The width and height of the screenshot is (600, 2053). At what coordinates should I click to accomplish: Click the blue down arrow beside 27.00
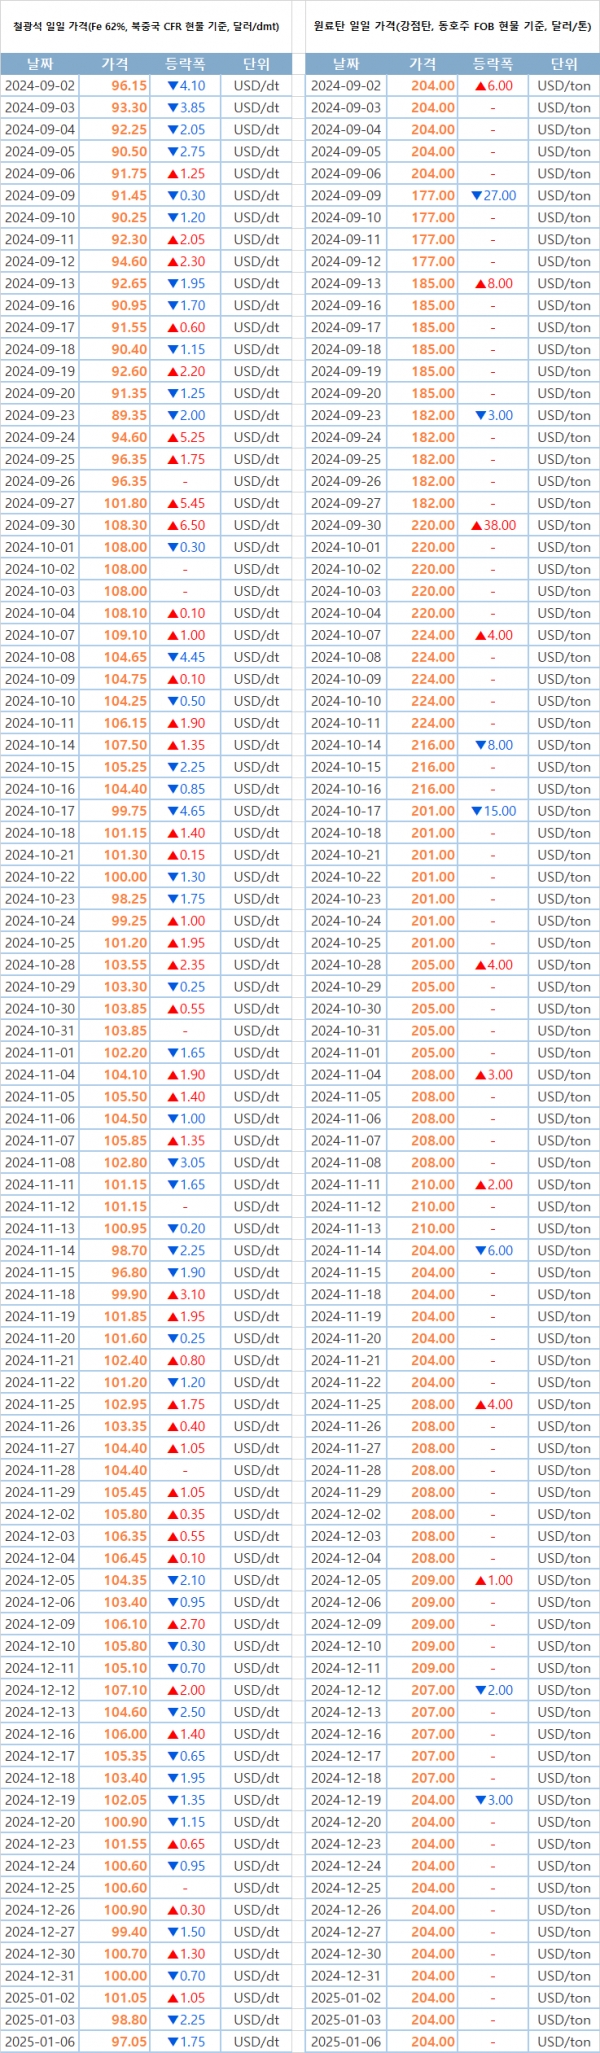(476, 195)
